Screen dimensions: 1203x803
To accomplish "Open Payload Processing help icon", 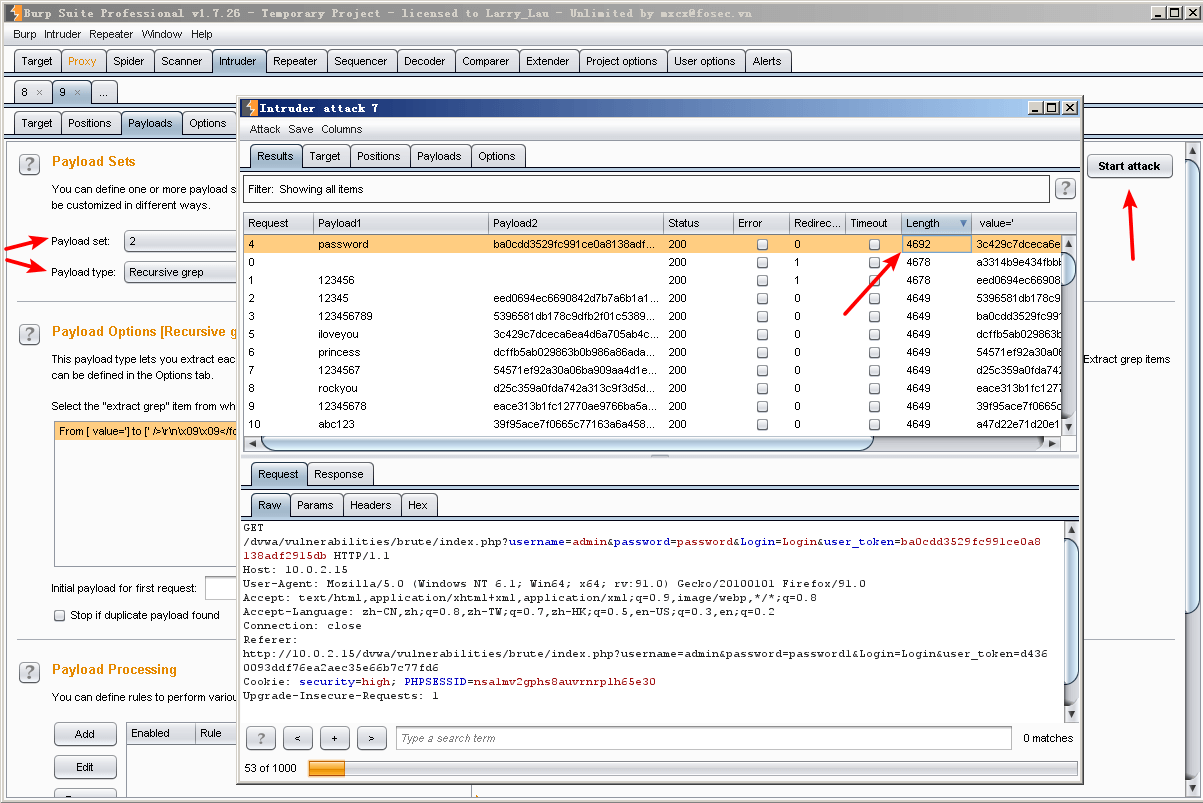I will (29, 673).
